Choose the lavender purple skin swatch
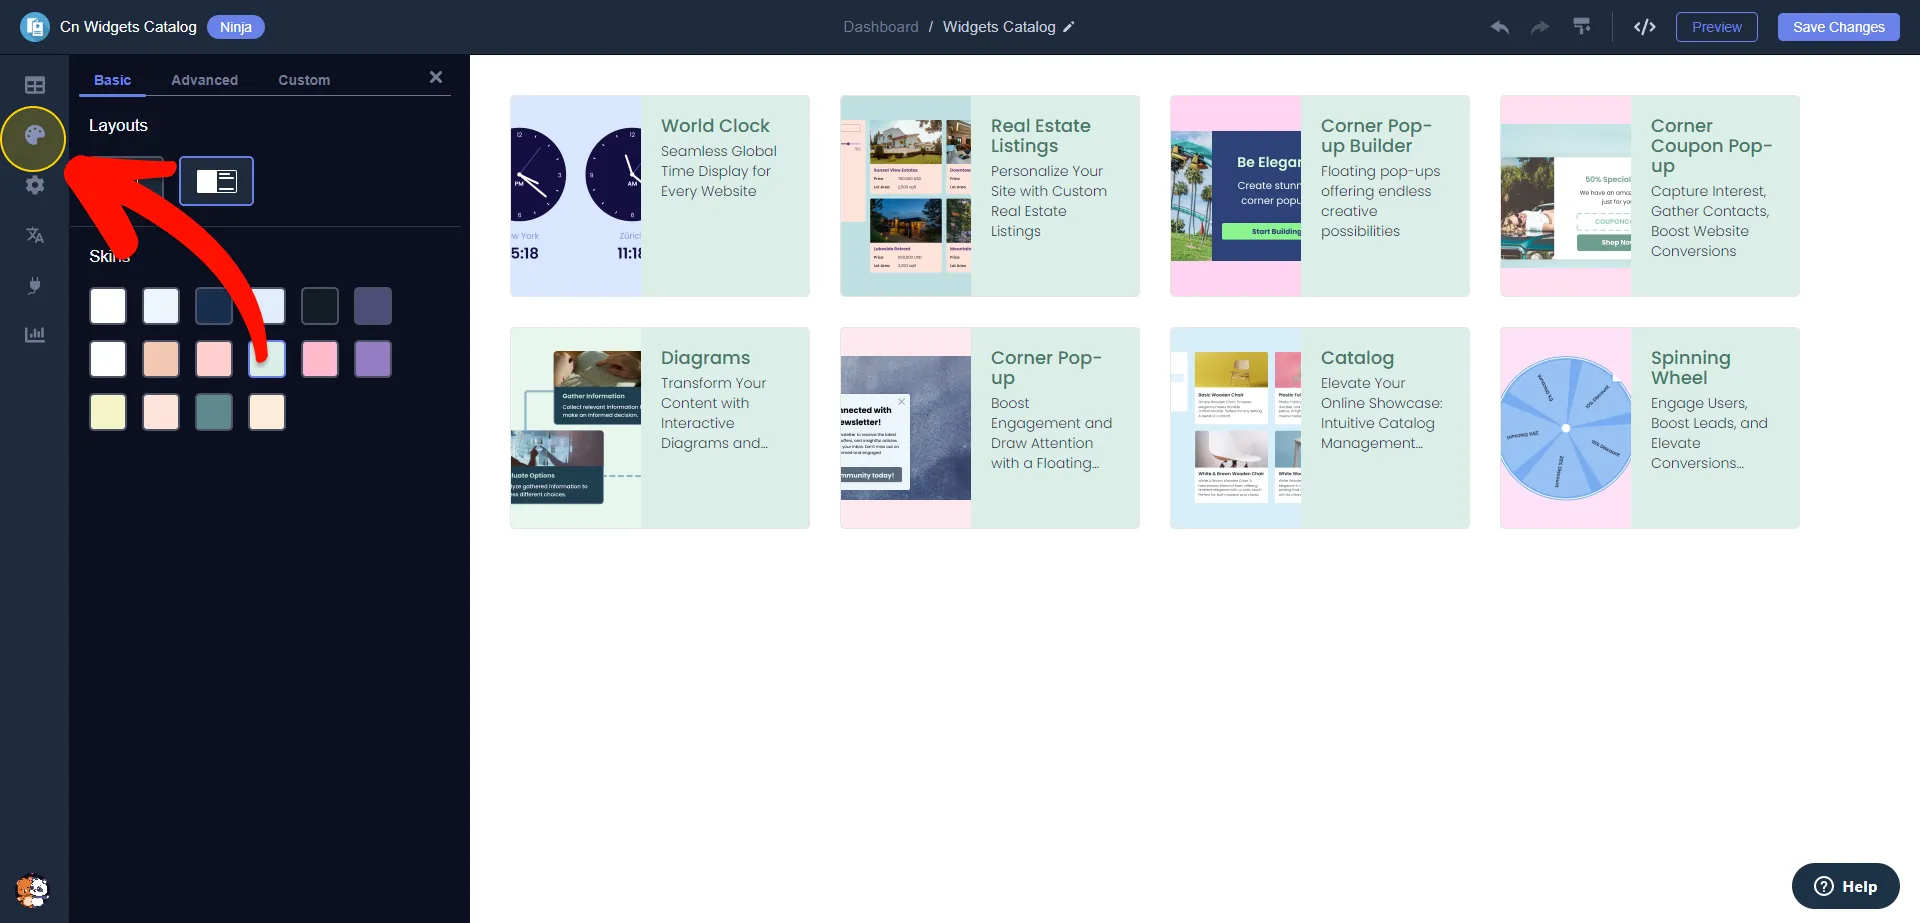 373,359
